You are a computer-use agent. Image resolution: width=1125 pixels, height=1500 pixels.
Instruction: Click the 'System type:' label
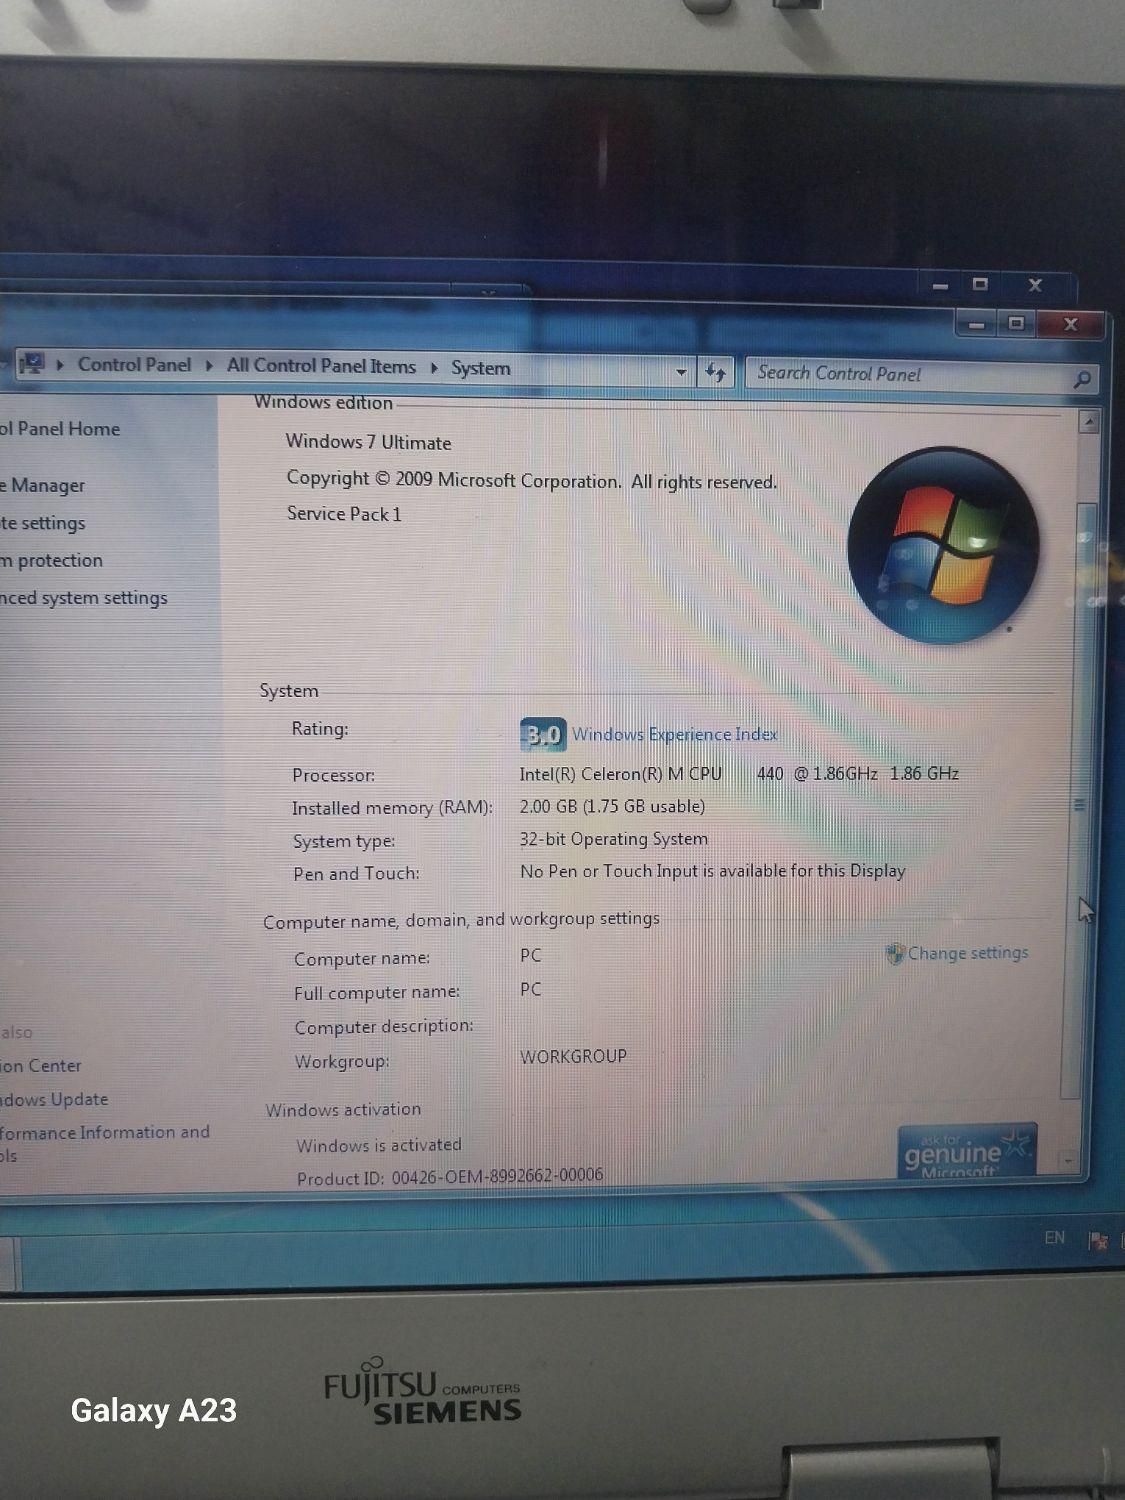click(x=344, y=842)
